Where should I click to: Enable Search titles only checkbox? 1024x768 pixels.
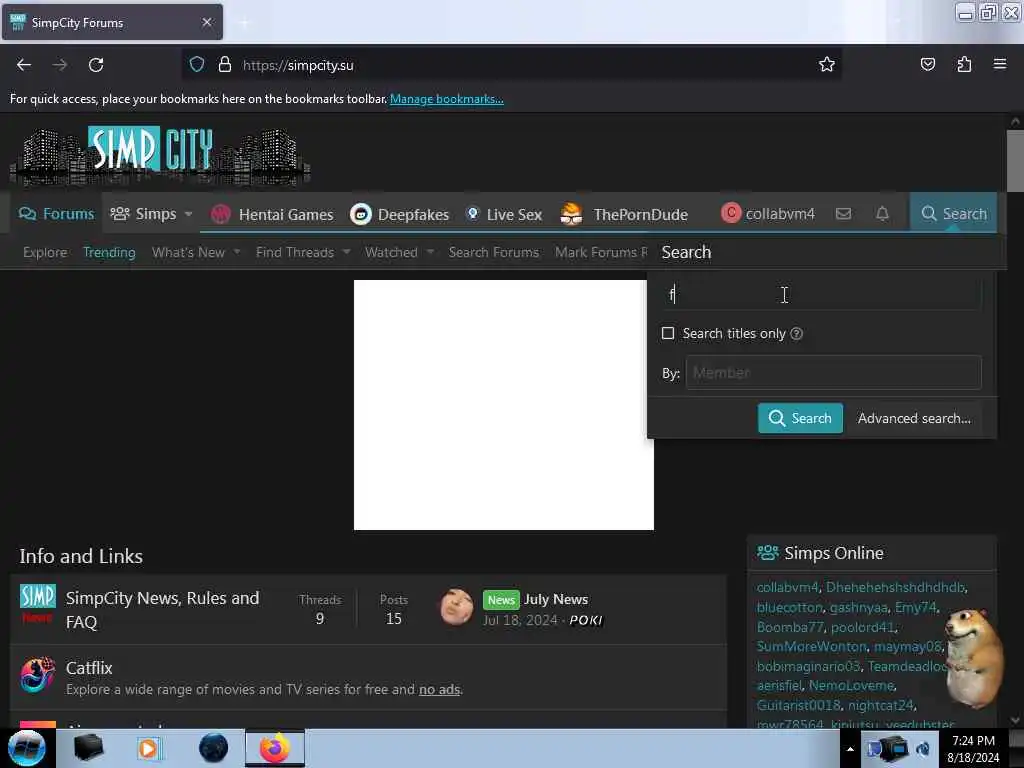[668, 333]
